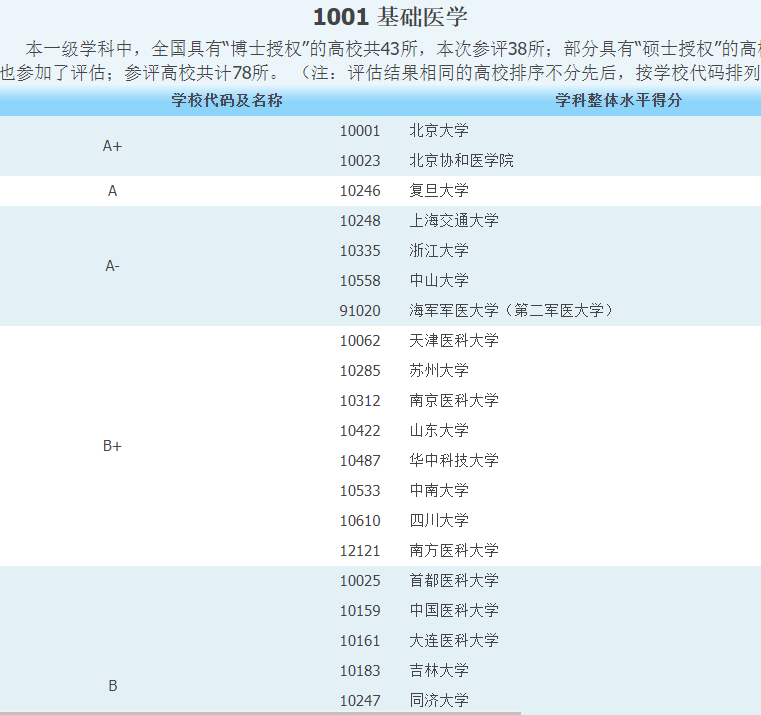
Task: Click the 天津医科大学 school name
Action: point(453,341)
